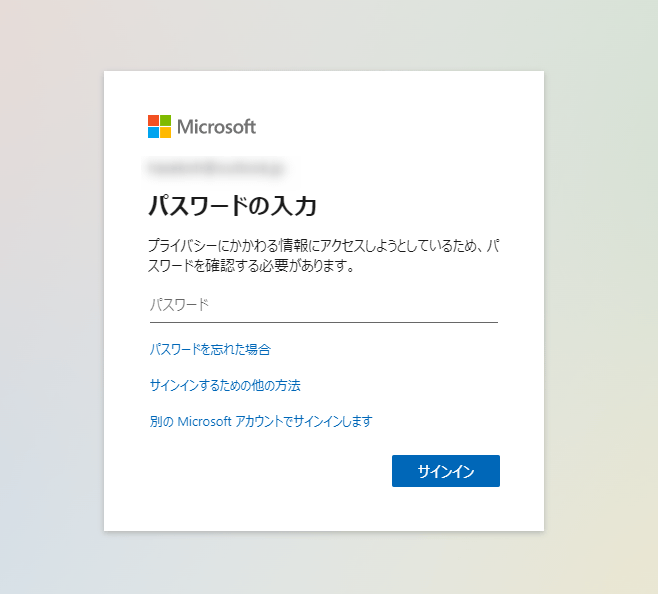Click the privacy explanation paragraph text
This screenshot has width=658, height=594.
click(324, 255)
